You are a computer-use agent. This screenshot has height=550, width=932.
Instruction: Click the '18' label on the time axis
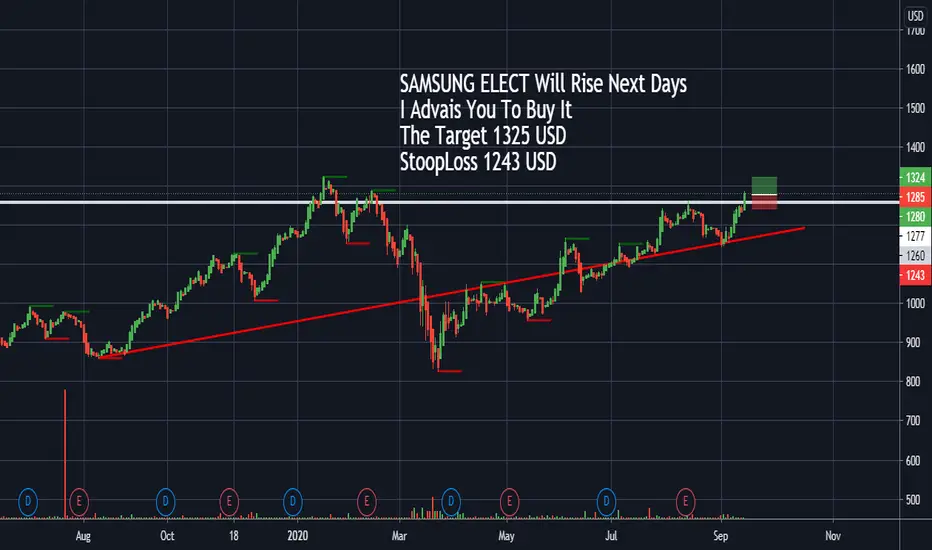(x=234, y=536)
